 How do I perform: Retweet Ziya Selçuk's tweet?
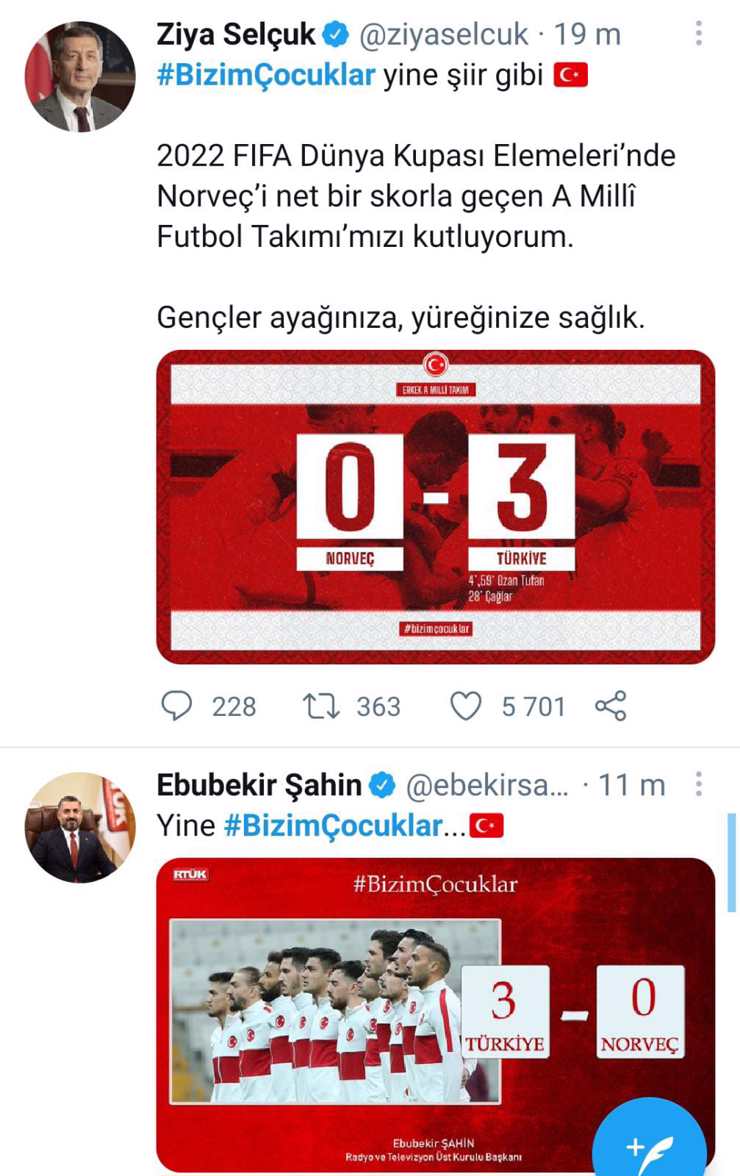[321, 706]
